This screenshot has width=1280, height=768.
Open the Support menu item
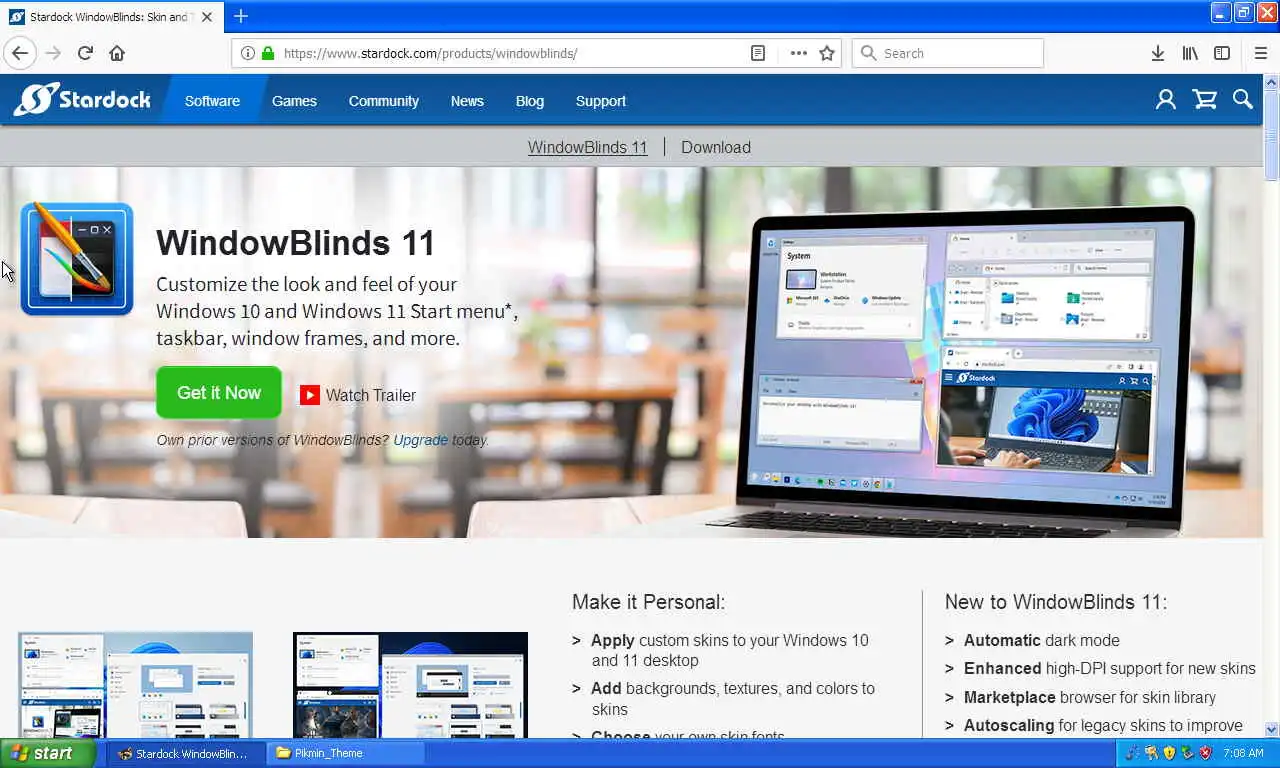(x=601, y=101)
